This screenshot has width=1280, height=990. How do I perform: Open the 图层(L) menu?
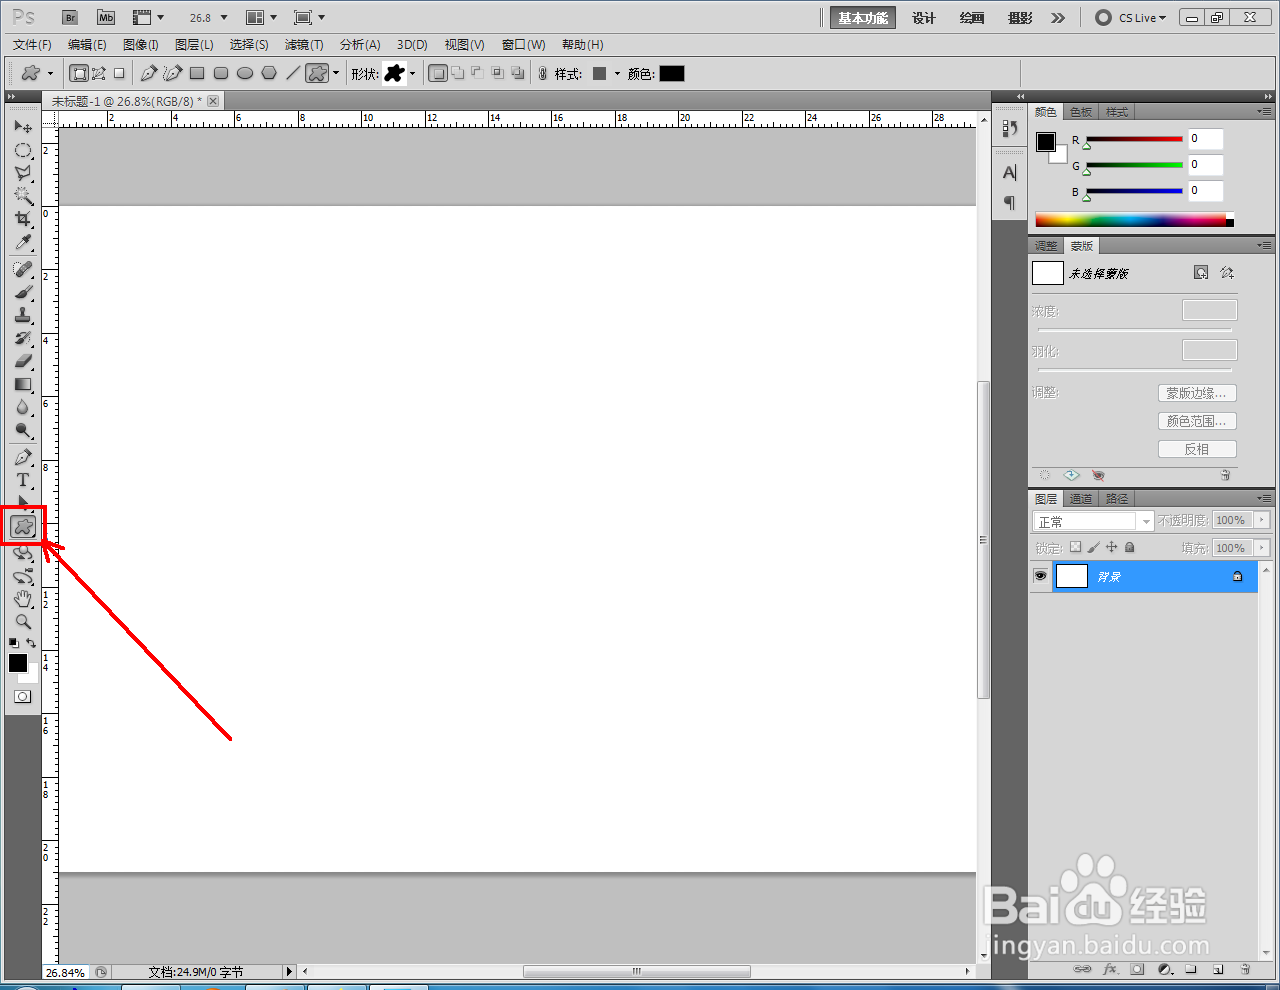(x=194, y=45)
